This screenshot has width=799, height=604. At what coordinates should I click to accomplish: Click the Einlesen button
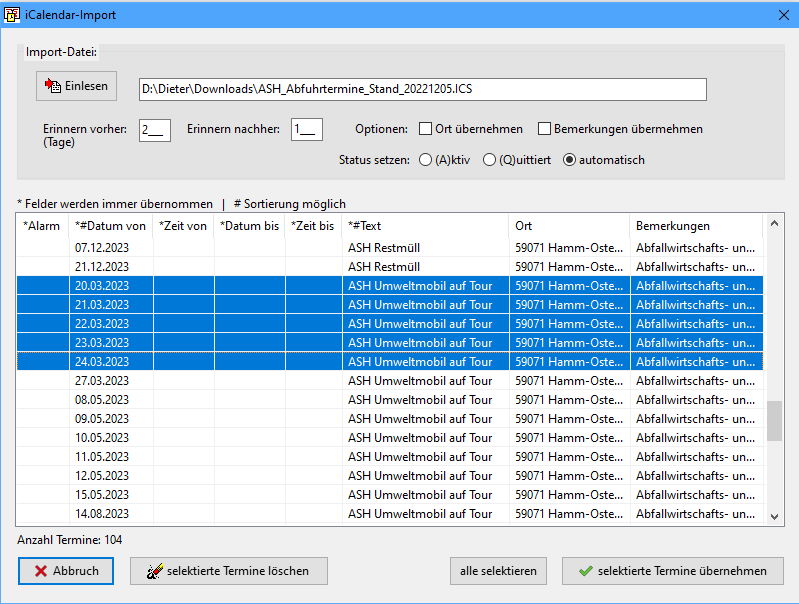76,86
